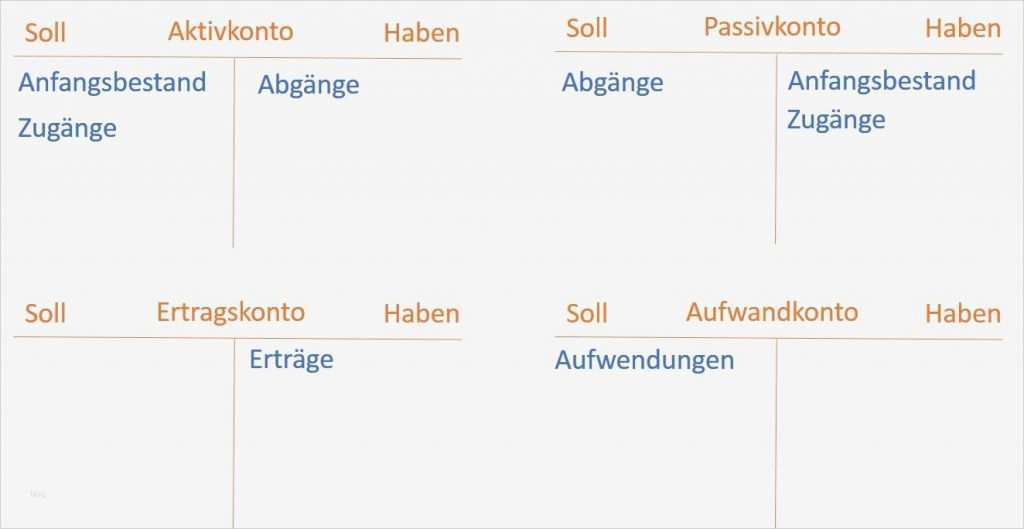Viewport: 1024px width, 529px height.
Task: Click Anfangsbestand entry in the Aktivkonto
Action: point(112,82)
